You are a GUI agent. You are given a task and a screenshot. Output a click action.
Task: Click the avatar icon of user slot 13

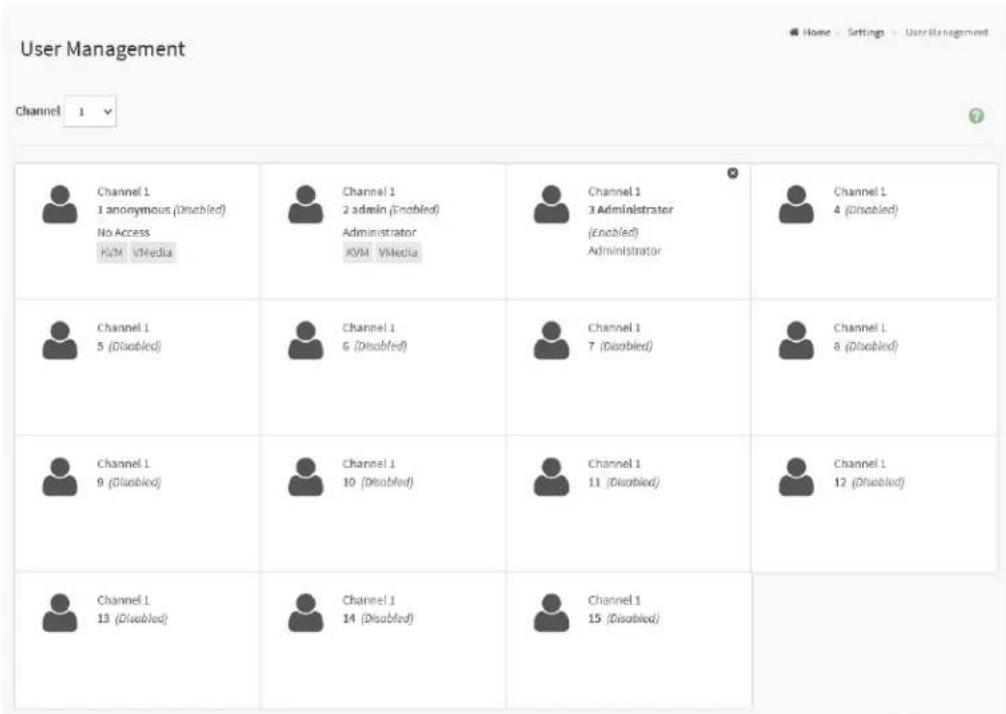point(60,613)
